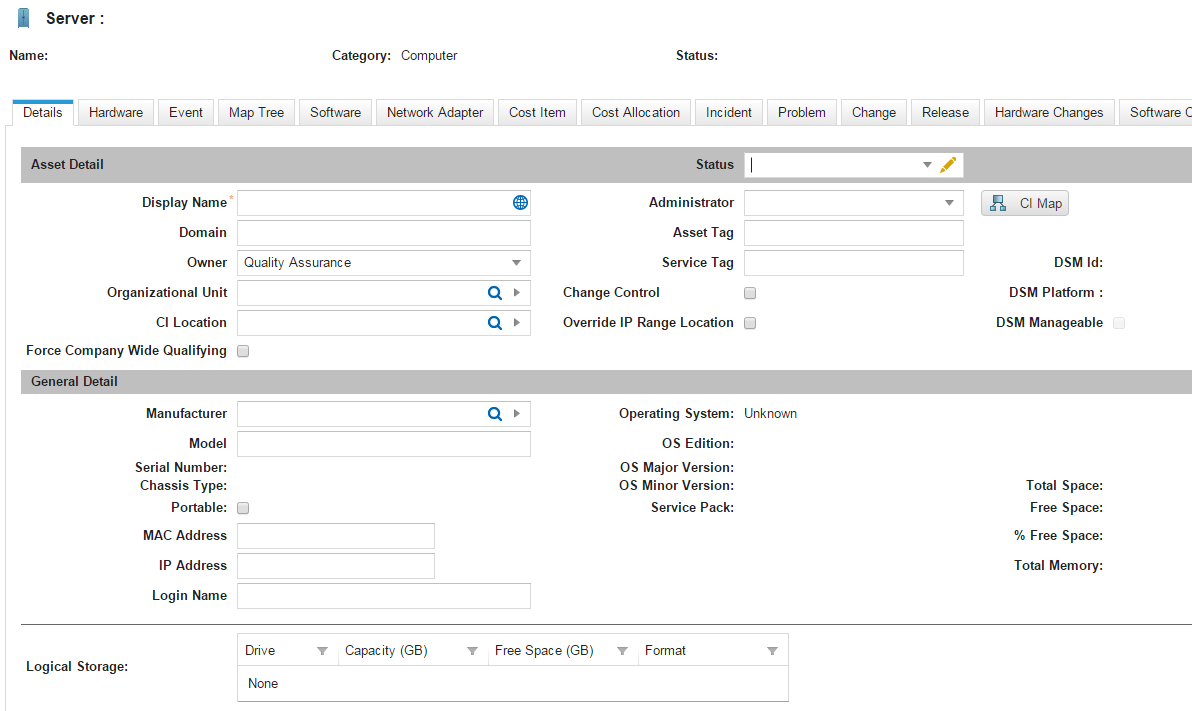1192x711 pixels.
Task: Click the arrow icon beside the CI Location magnifier
Action: point(516,322)
